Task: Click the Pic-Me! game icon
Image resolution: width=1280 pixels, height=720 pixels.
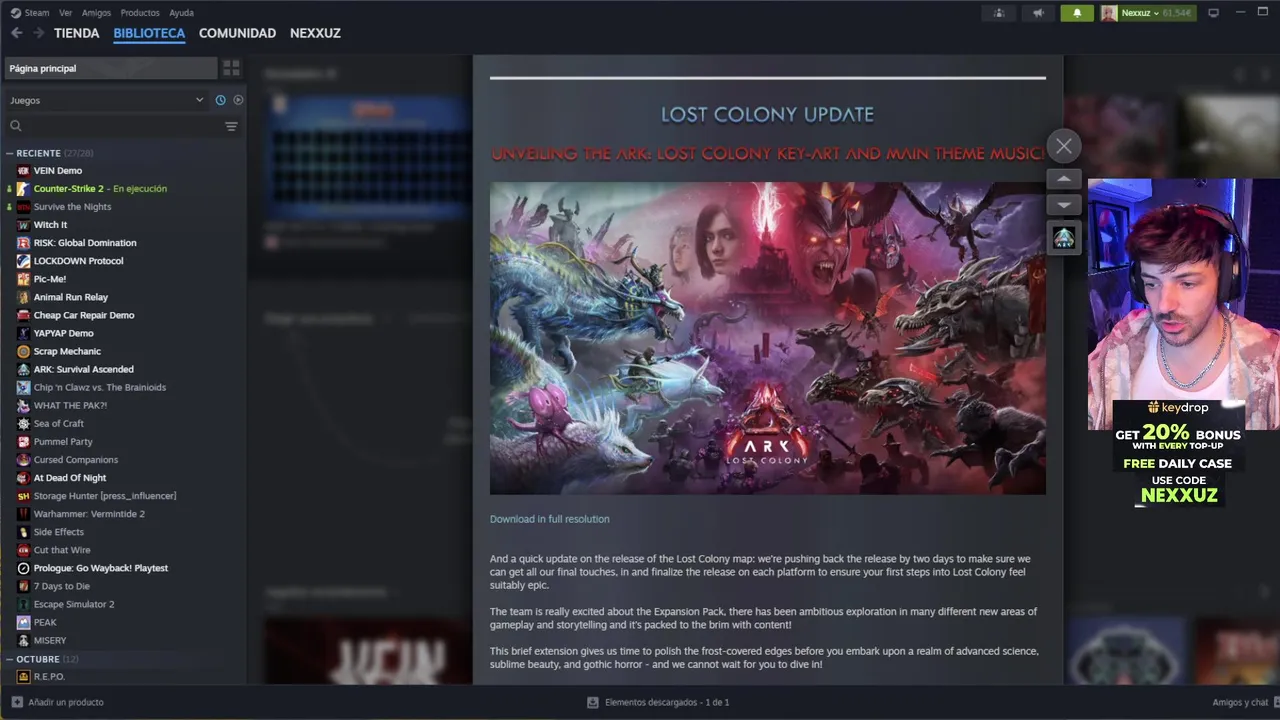Action: point(23,279)
